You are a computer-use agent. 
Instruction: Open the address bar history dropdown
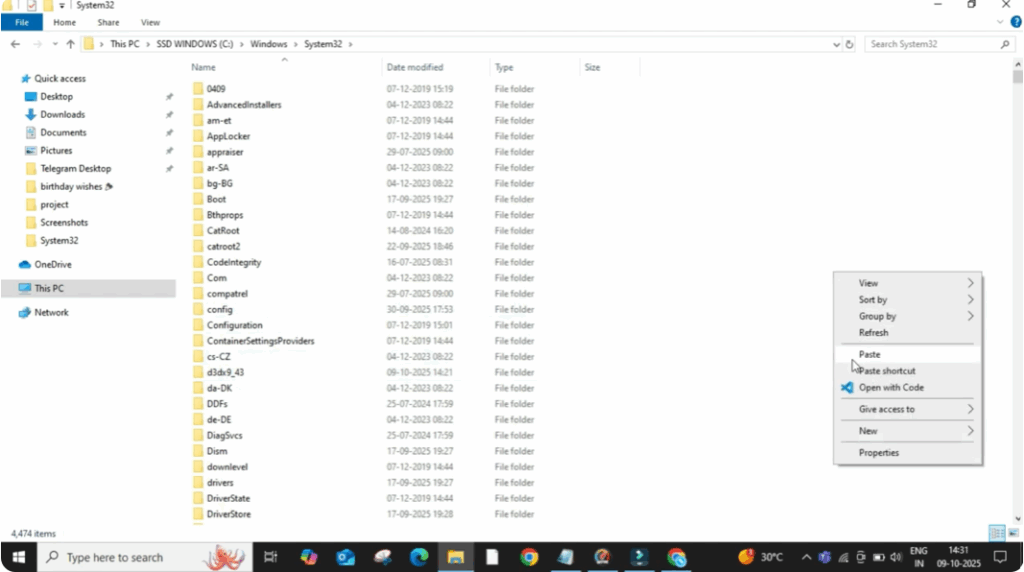[x=836, y=44]
